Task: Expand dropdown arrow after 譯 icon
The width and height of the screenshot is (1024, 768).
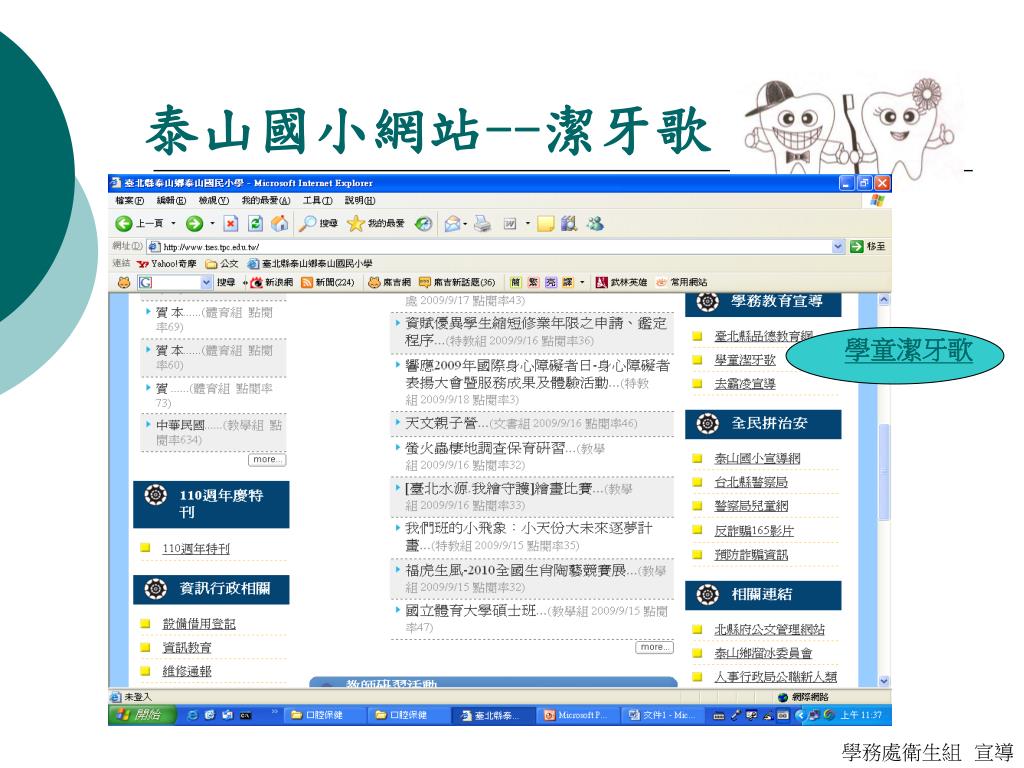Action: [x=582, y=282]
